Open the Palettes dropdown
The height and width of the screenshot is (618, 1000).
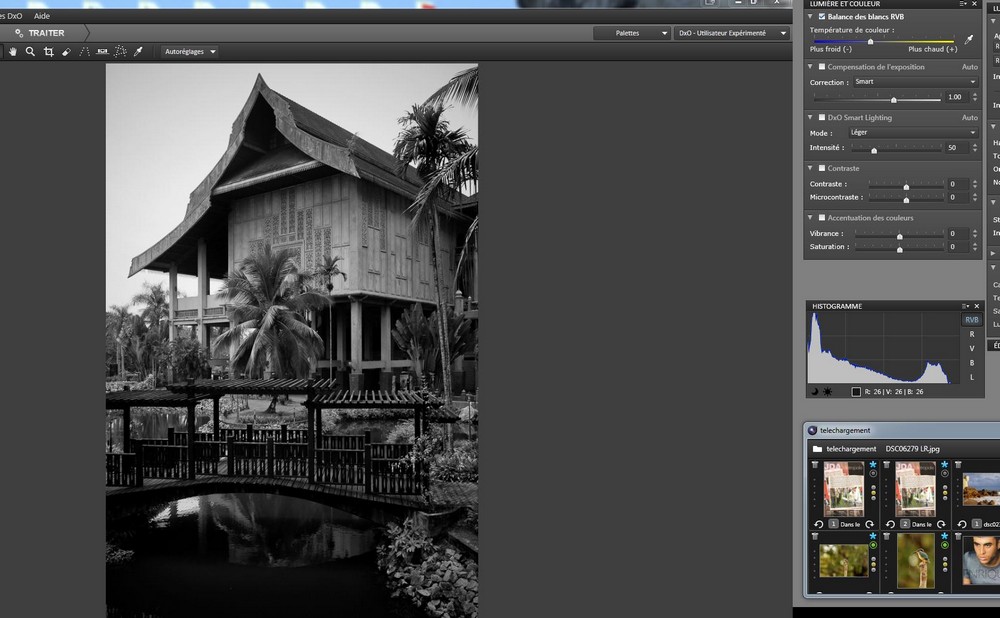[631, 33]
